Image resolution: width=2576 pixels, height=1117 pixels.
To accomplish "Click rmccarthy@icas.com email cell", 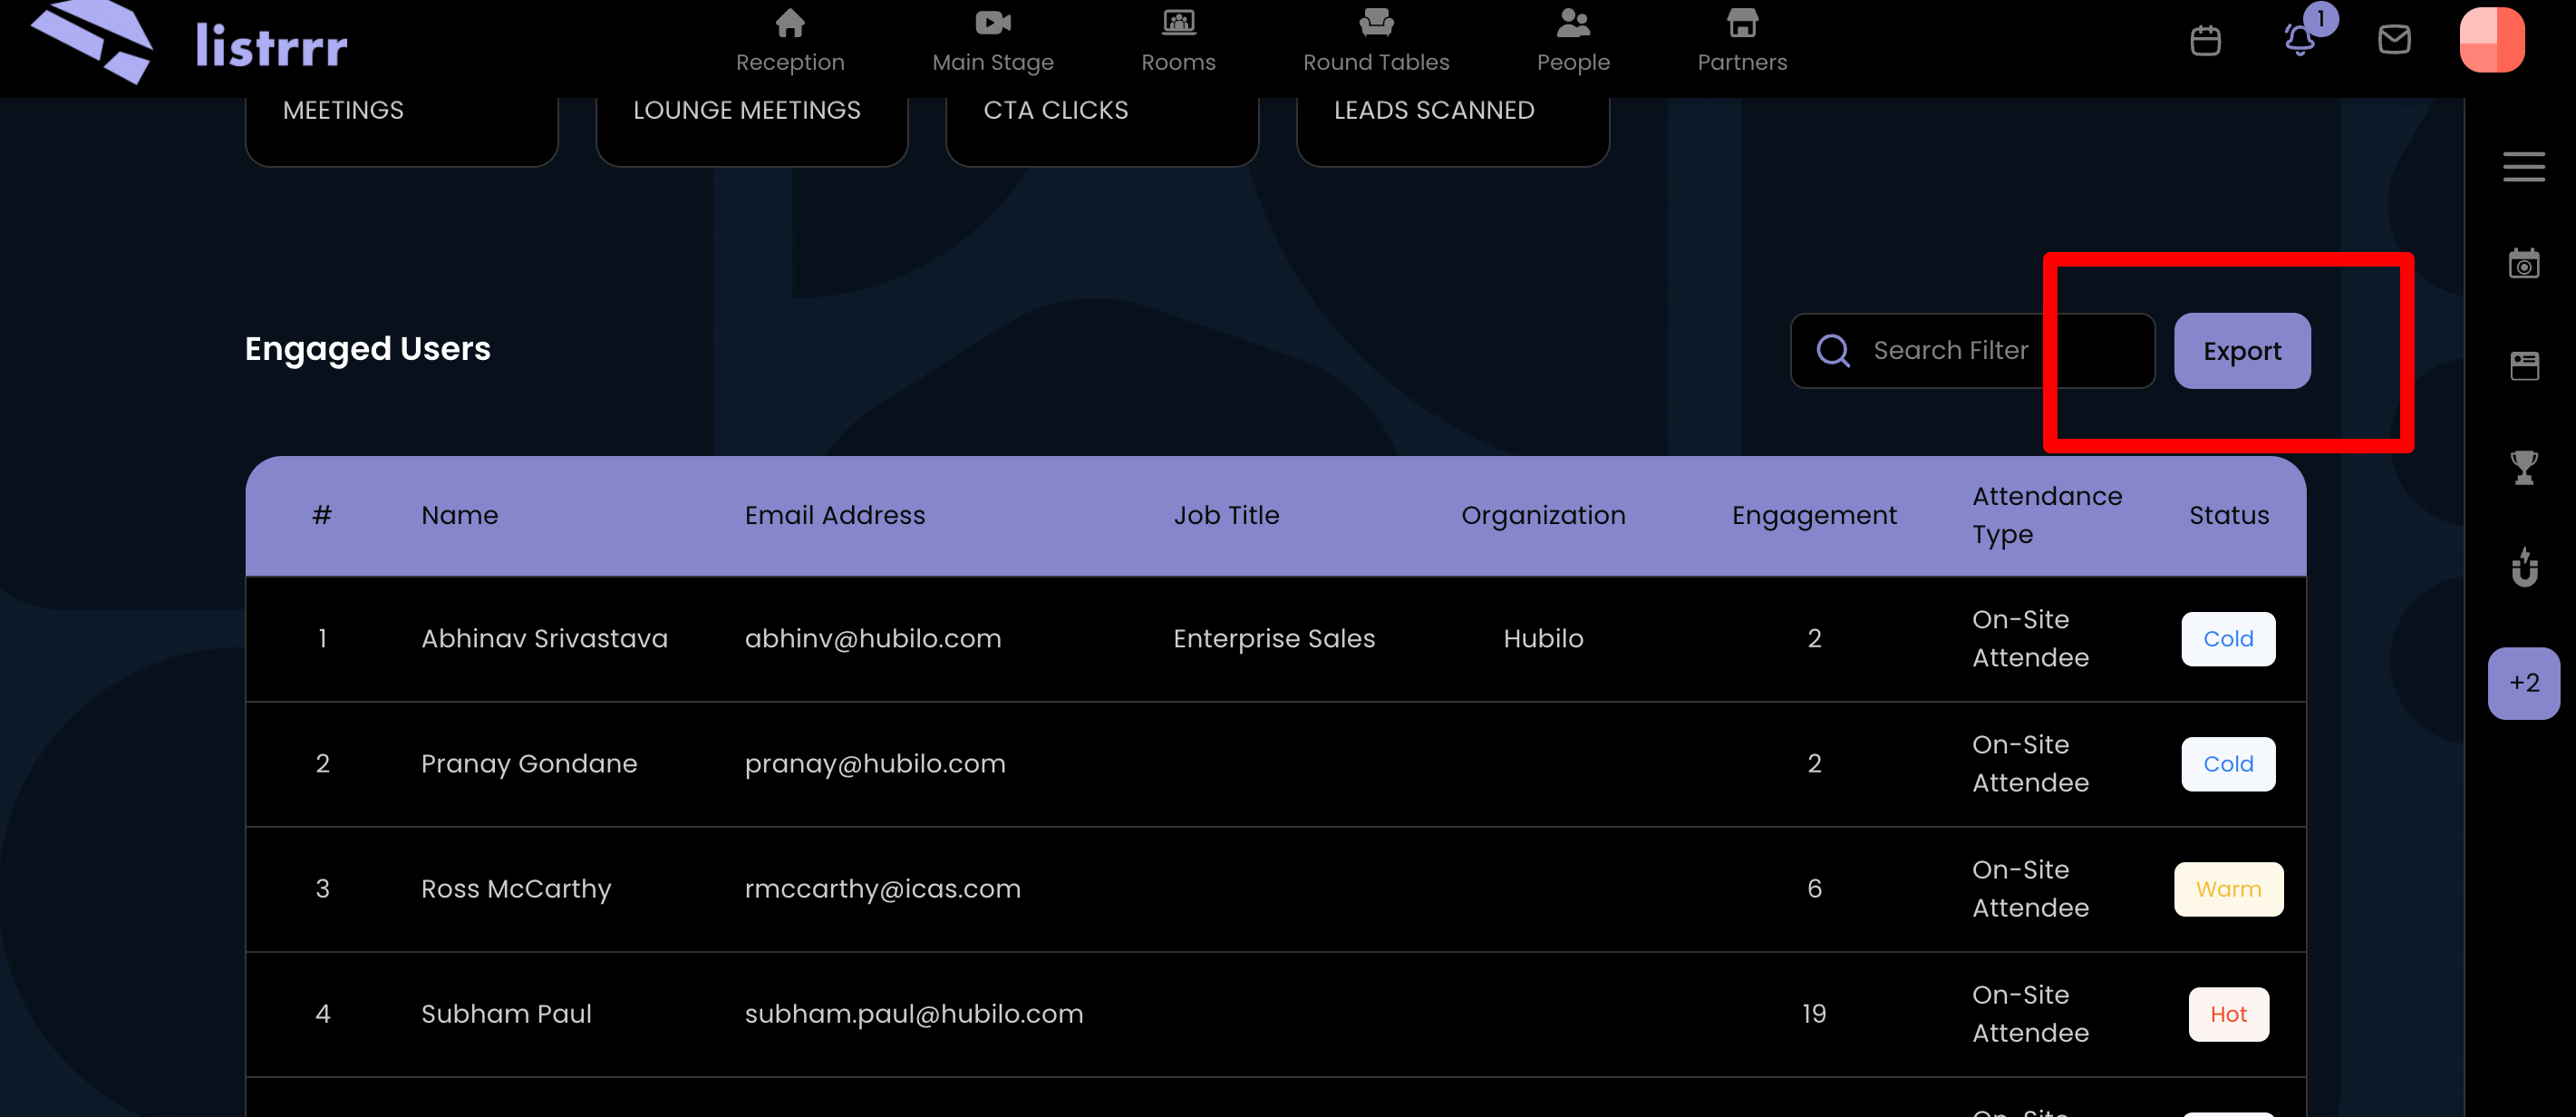I will click(883, 888).
